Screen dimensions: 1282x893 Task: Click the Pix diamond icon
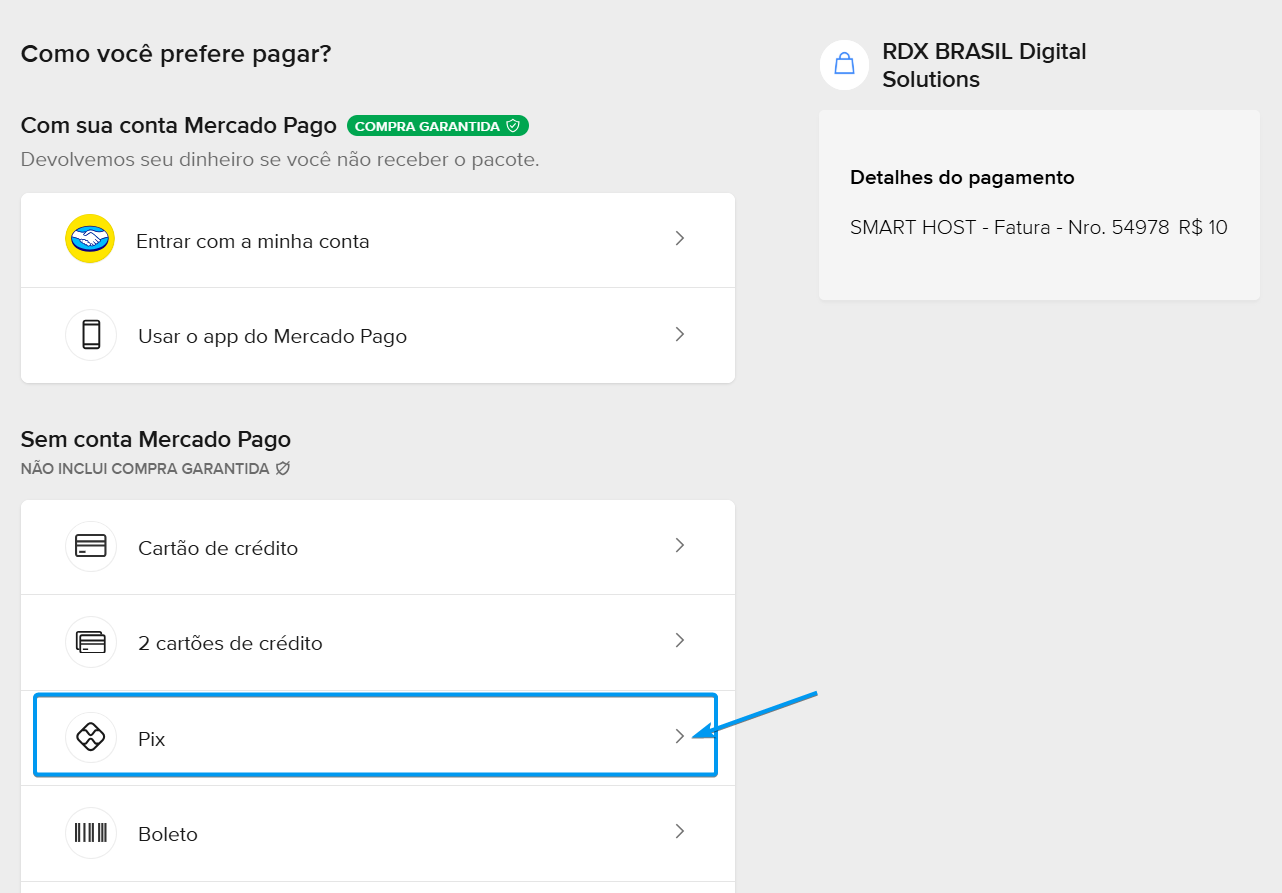pos(91,738)
